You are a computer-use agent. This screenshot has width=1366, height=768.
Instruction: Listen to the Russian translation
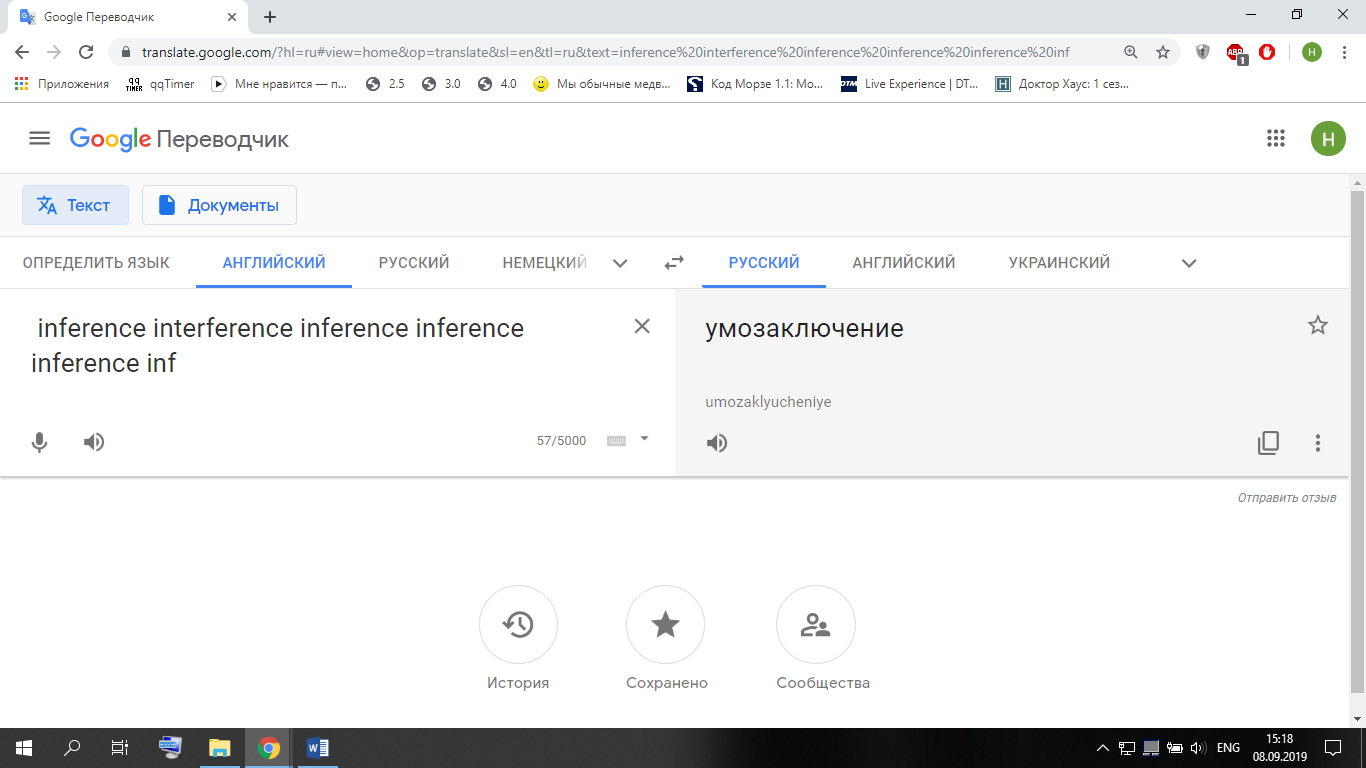click(717, 443)
